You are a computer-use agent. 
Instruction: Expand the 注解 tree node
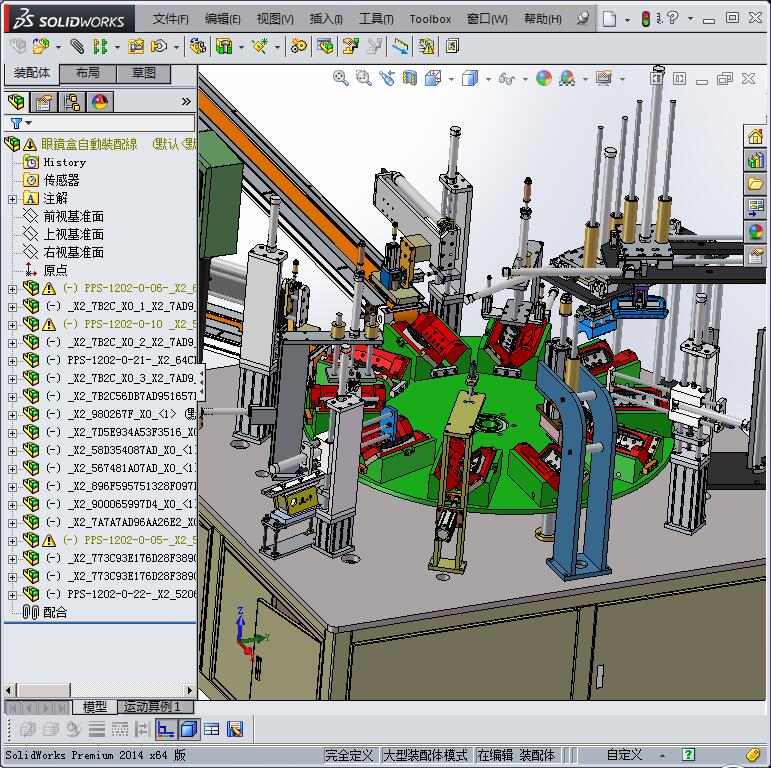click(x=12, y=199)
